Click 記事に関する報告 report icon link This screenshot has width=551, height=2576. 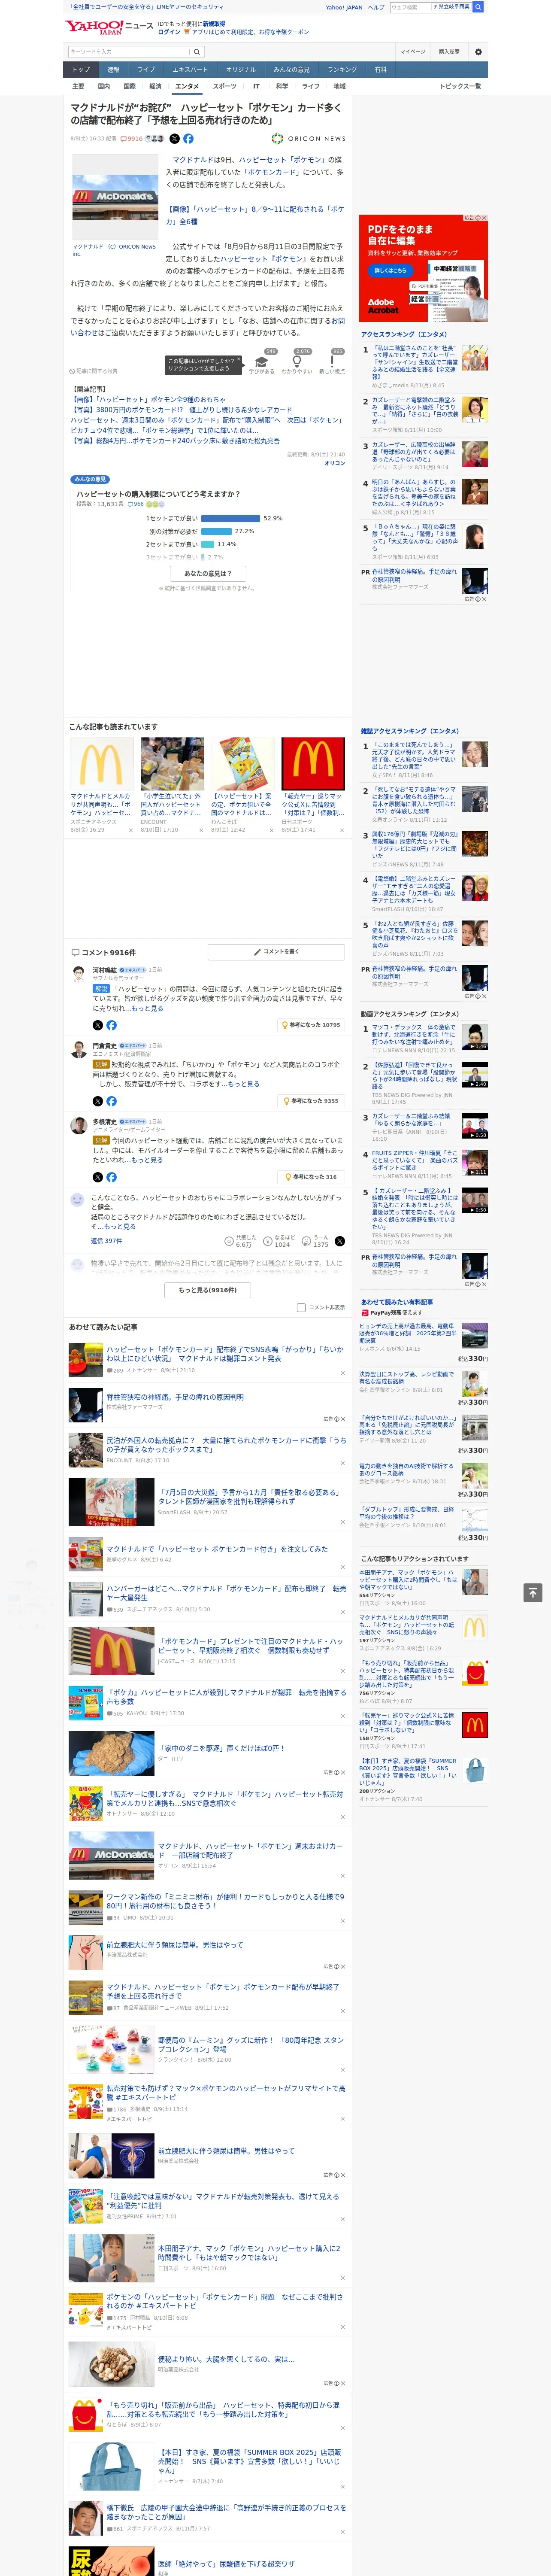coord(93,371)
